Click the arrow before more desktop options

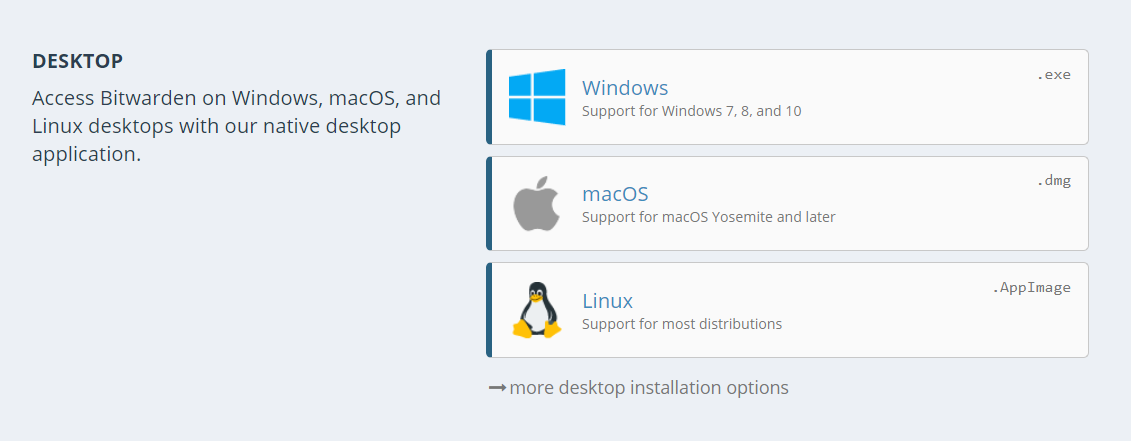coord(497,388)
